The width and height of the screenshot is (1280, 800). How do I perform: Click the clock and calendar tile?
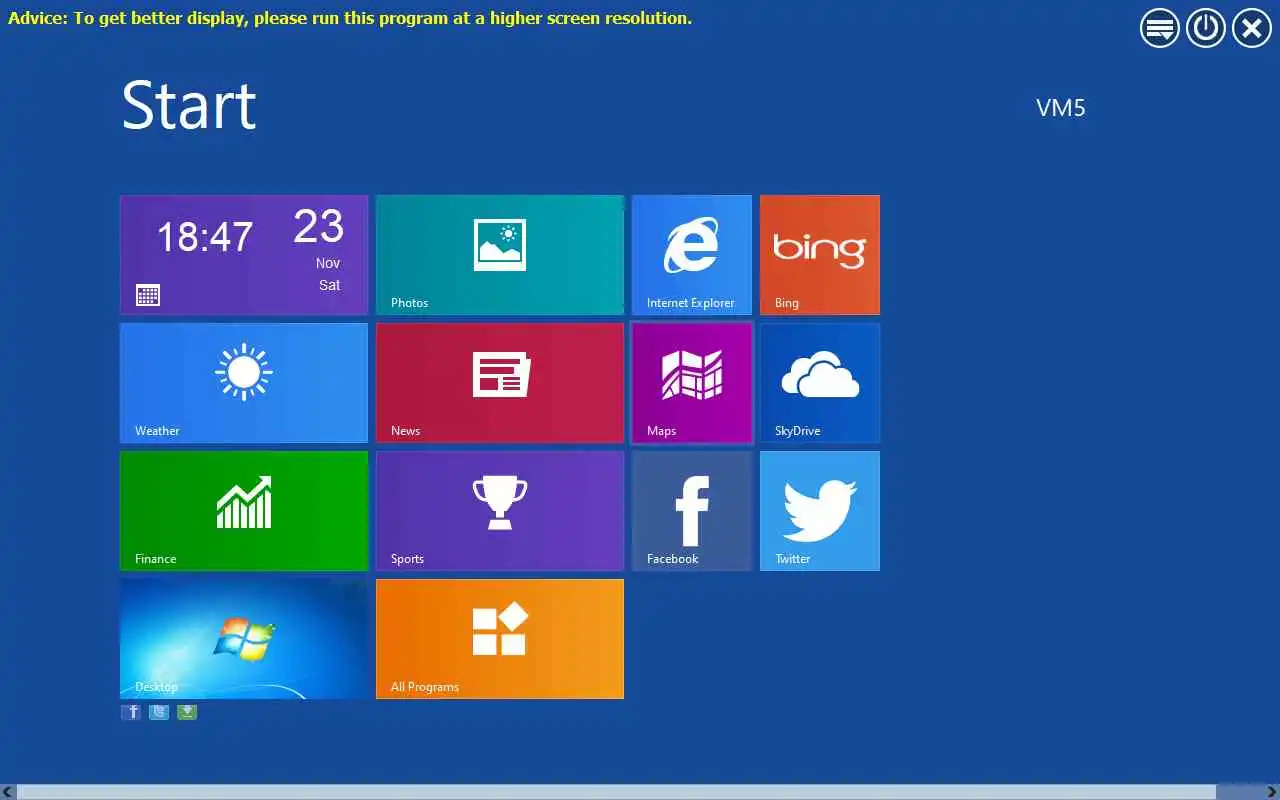tap(244, 255)
